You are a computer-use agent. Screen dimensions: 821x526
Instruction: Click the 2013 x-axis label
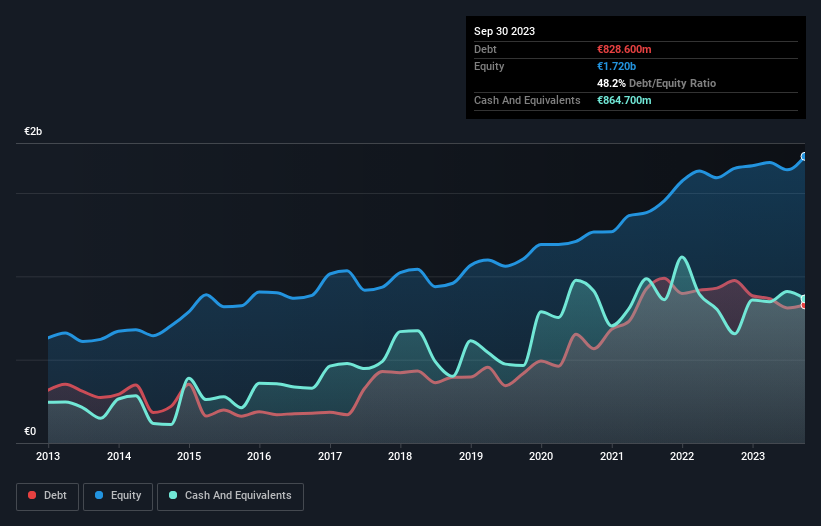click(x=48, y=456)
